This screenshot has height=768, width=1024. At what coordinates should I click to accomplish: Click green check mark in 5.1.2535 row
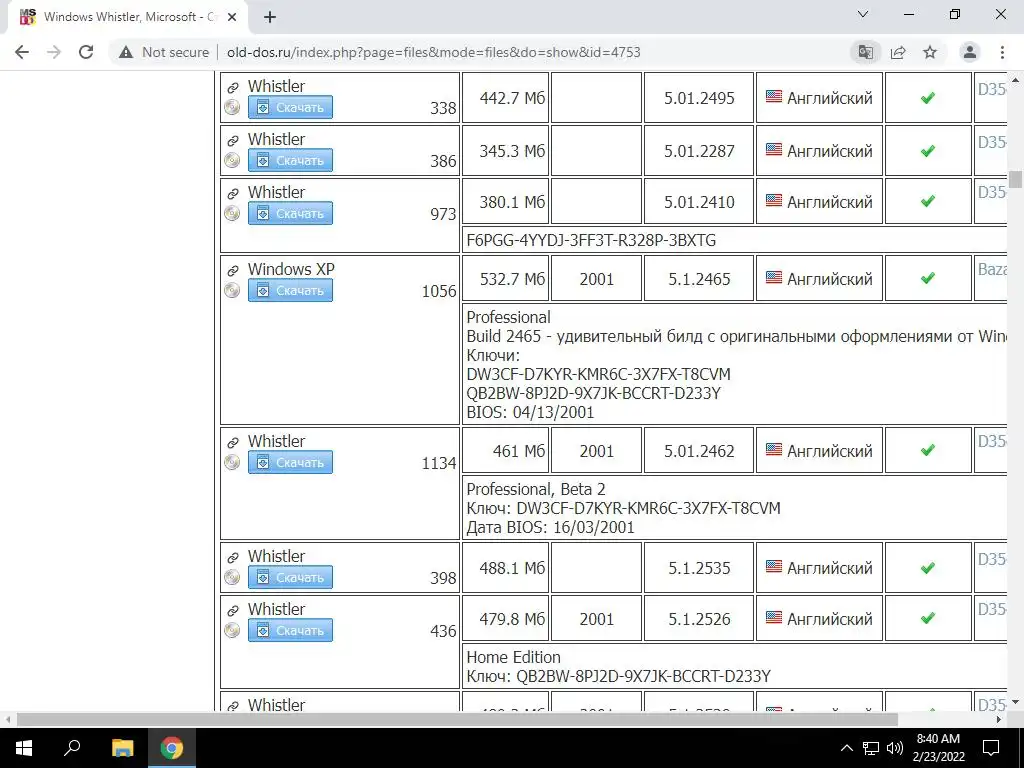[927, 568]
